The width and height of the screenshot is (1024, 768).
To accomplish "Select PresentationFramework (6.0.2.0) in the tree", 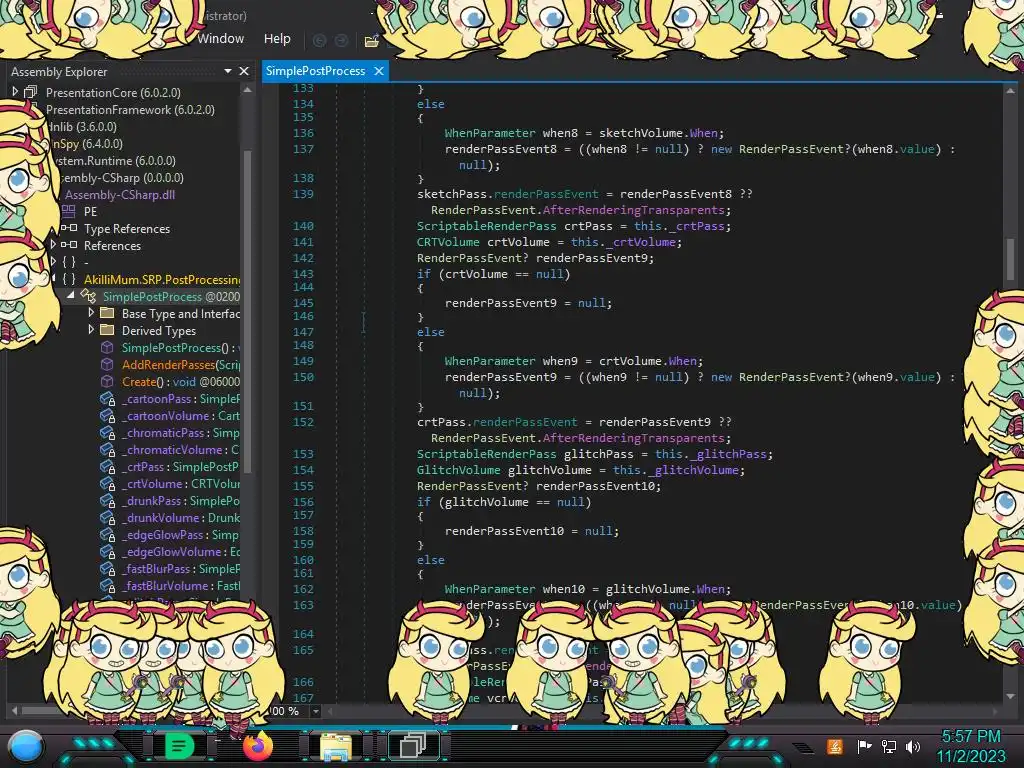I will [x=130, y=110].
